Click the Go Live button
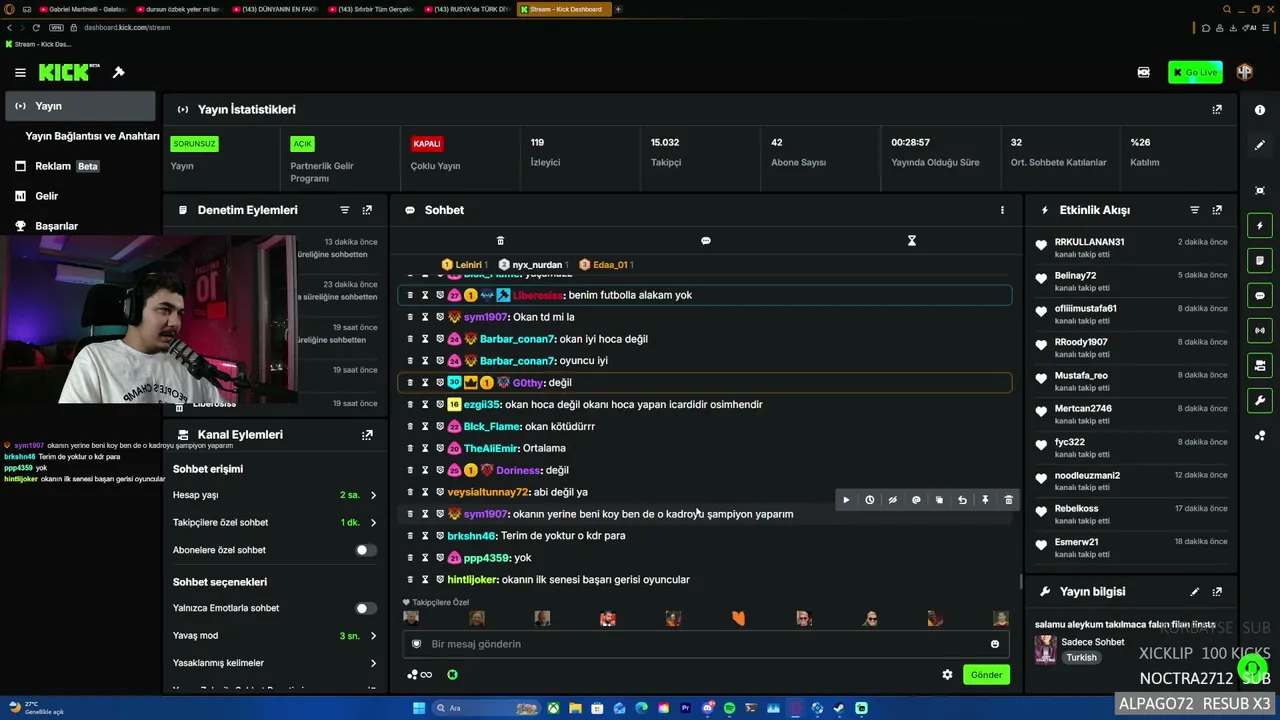This screenshot has width=1280, height=720. [x=1195, y=72]
